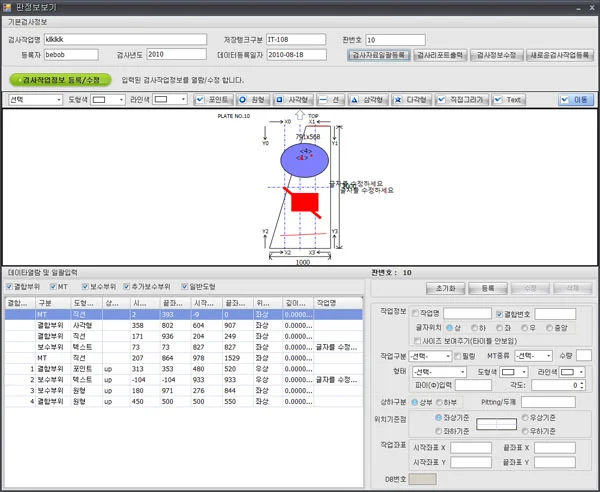Select row 1 결함부위 포인트
The image size is (600, 492).
(184, 369)
